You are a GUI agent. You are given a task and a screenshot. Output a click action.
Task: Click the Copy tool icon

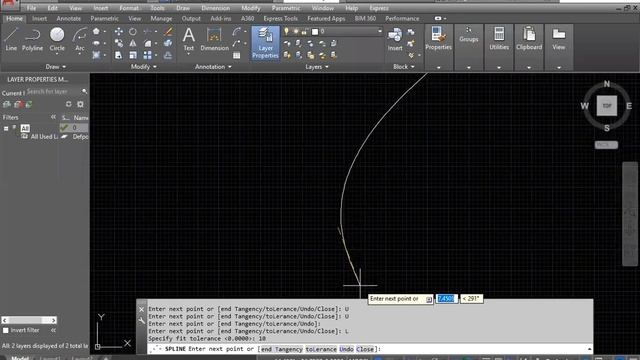pyautogui.click(x=118, y=43)
